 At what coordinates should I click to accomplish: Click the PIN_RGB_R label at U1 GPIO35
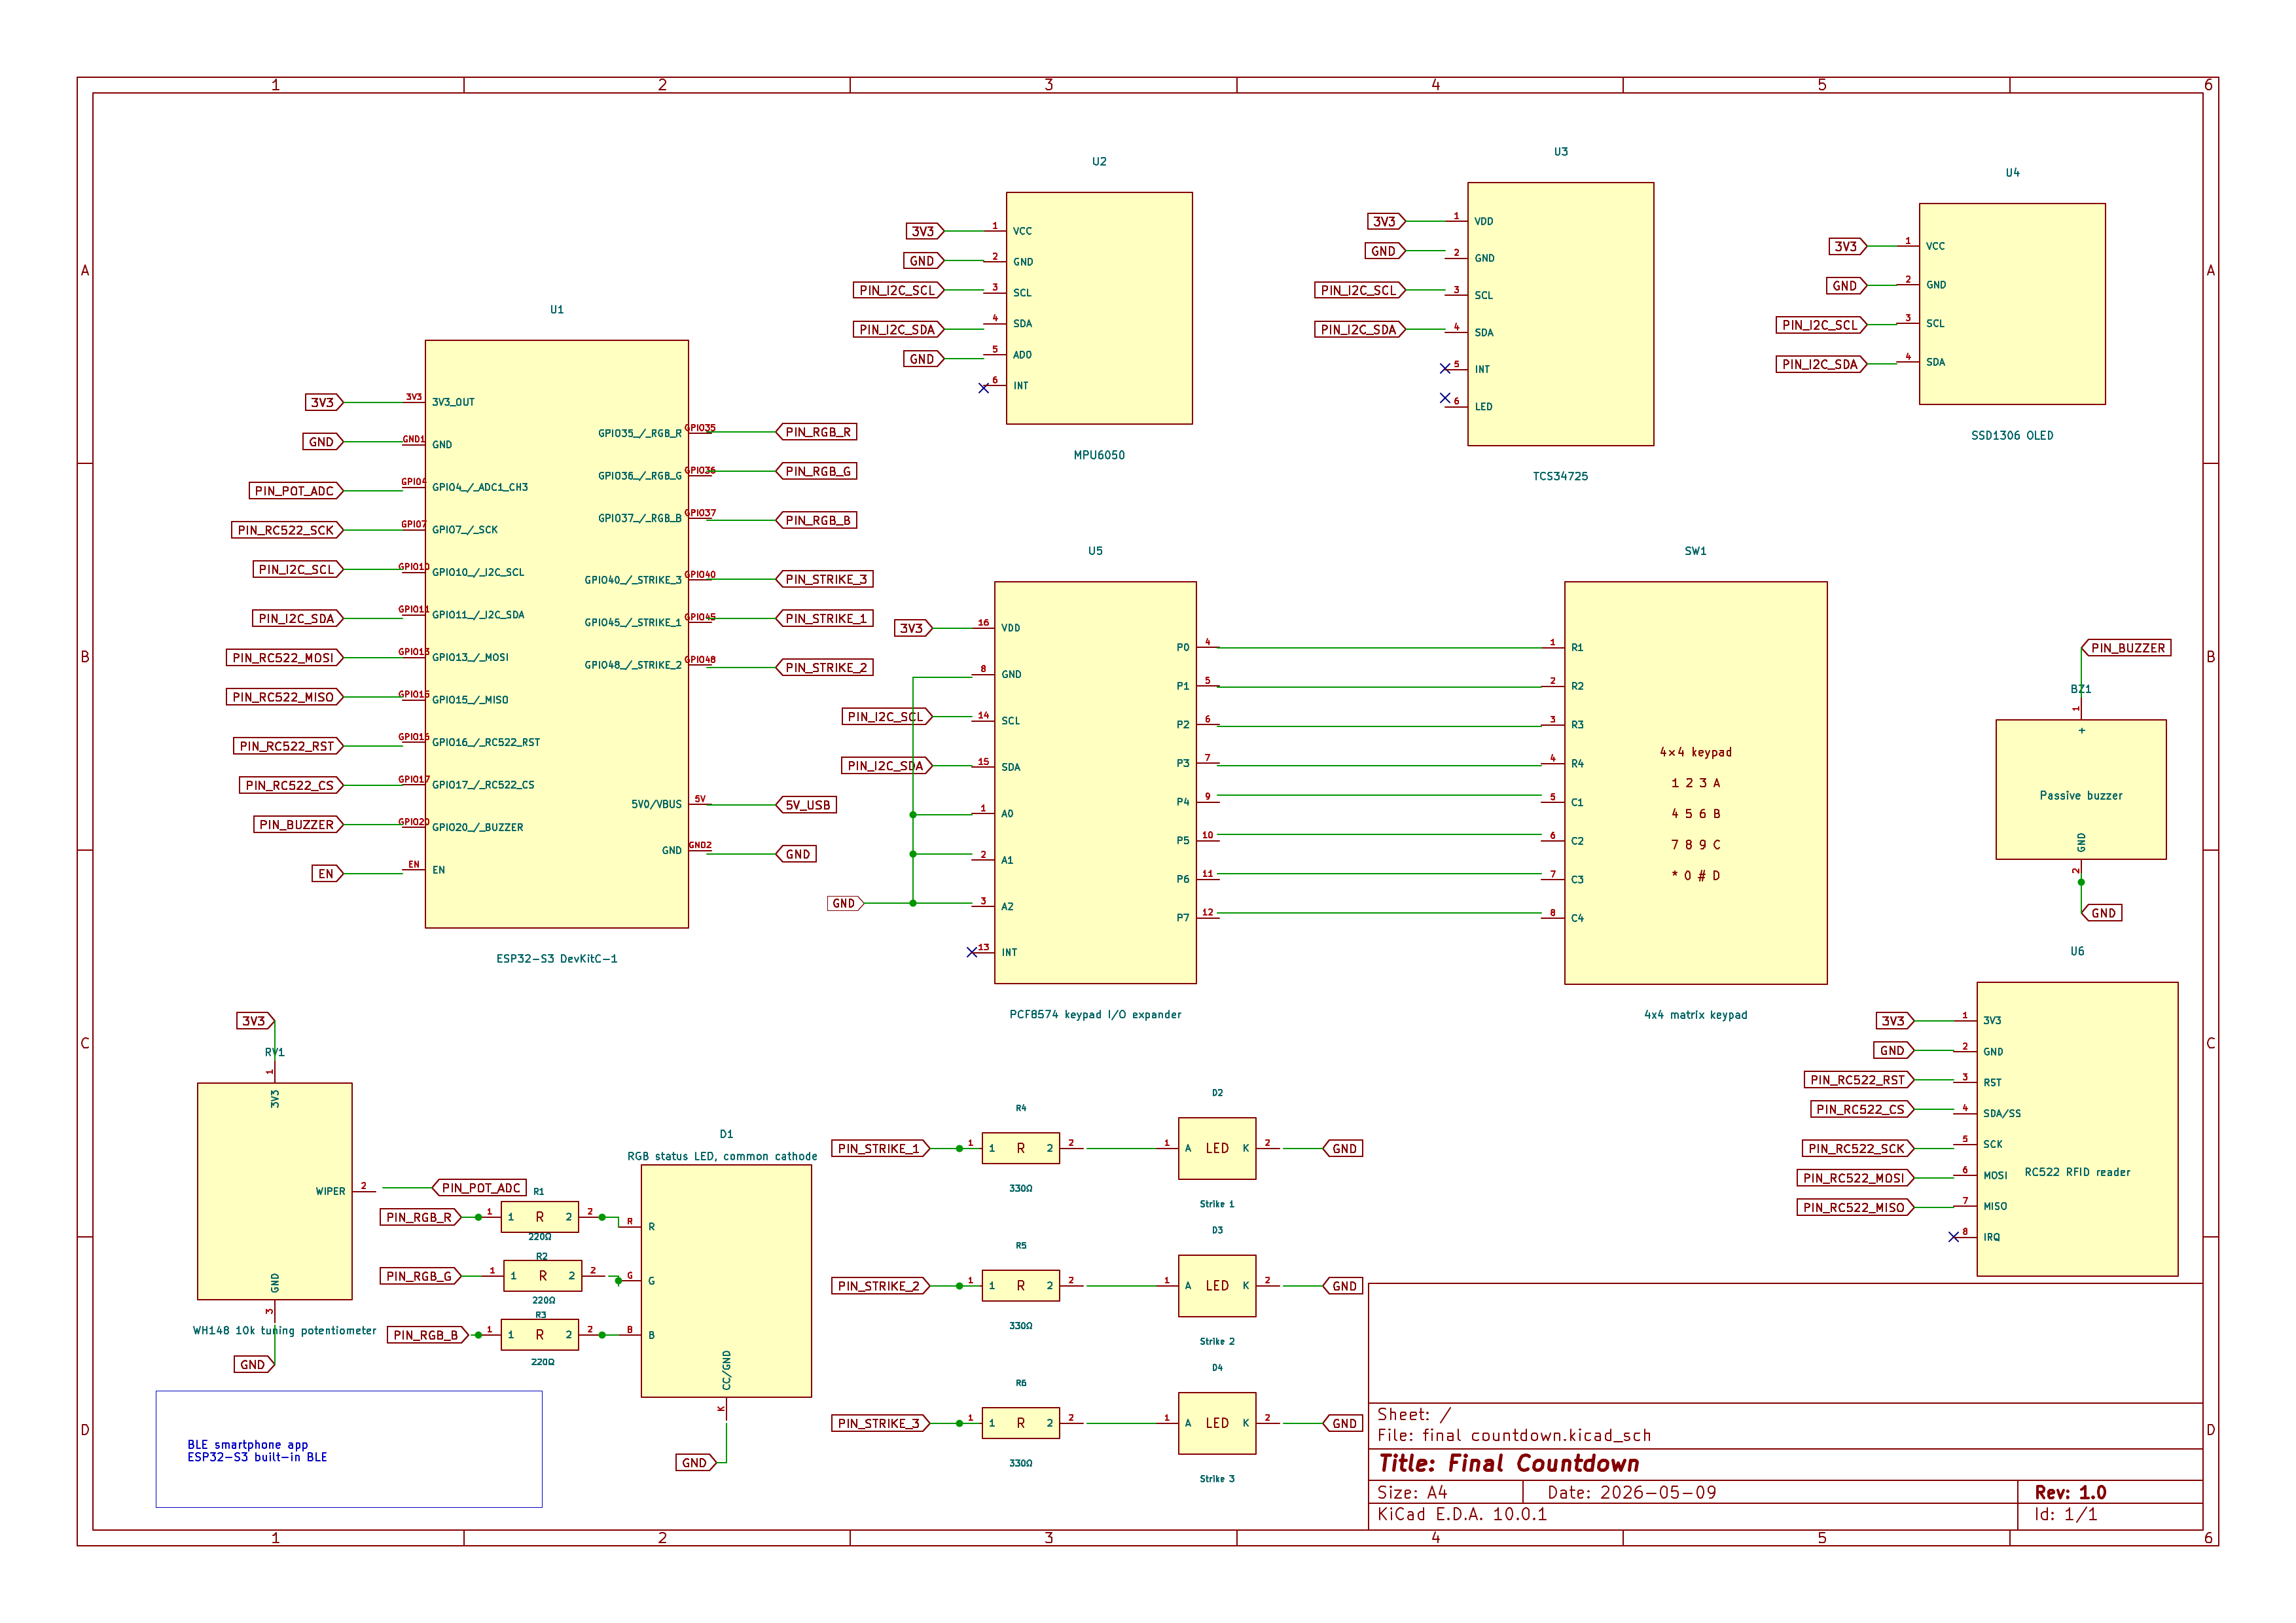tap(817, 432)
